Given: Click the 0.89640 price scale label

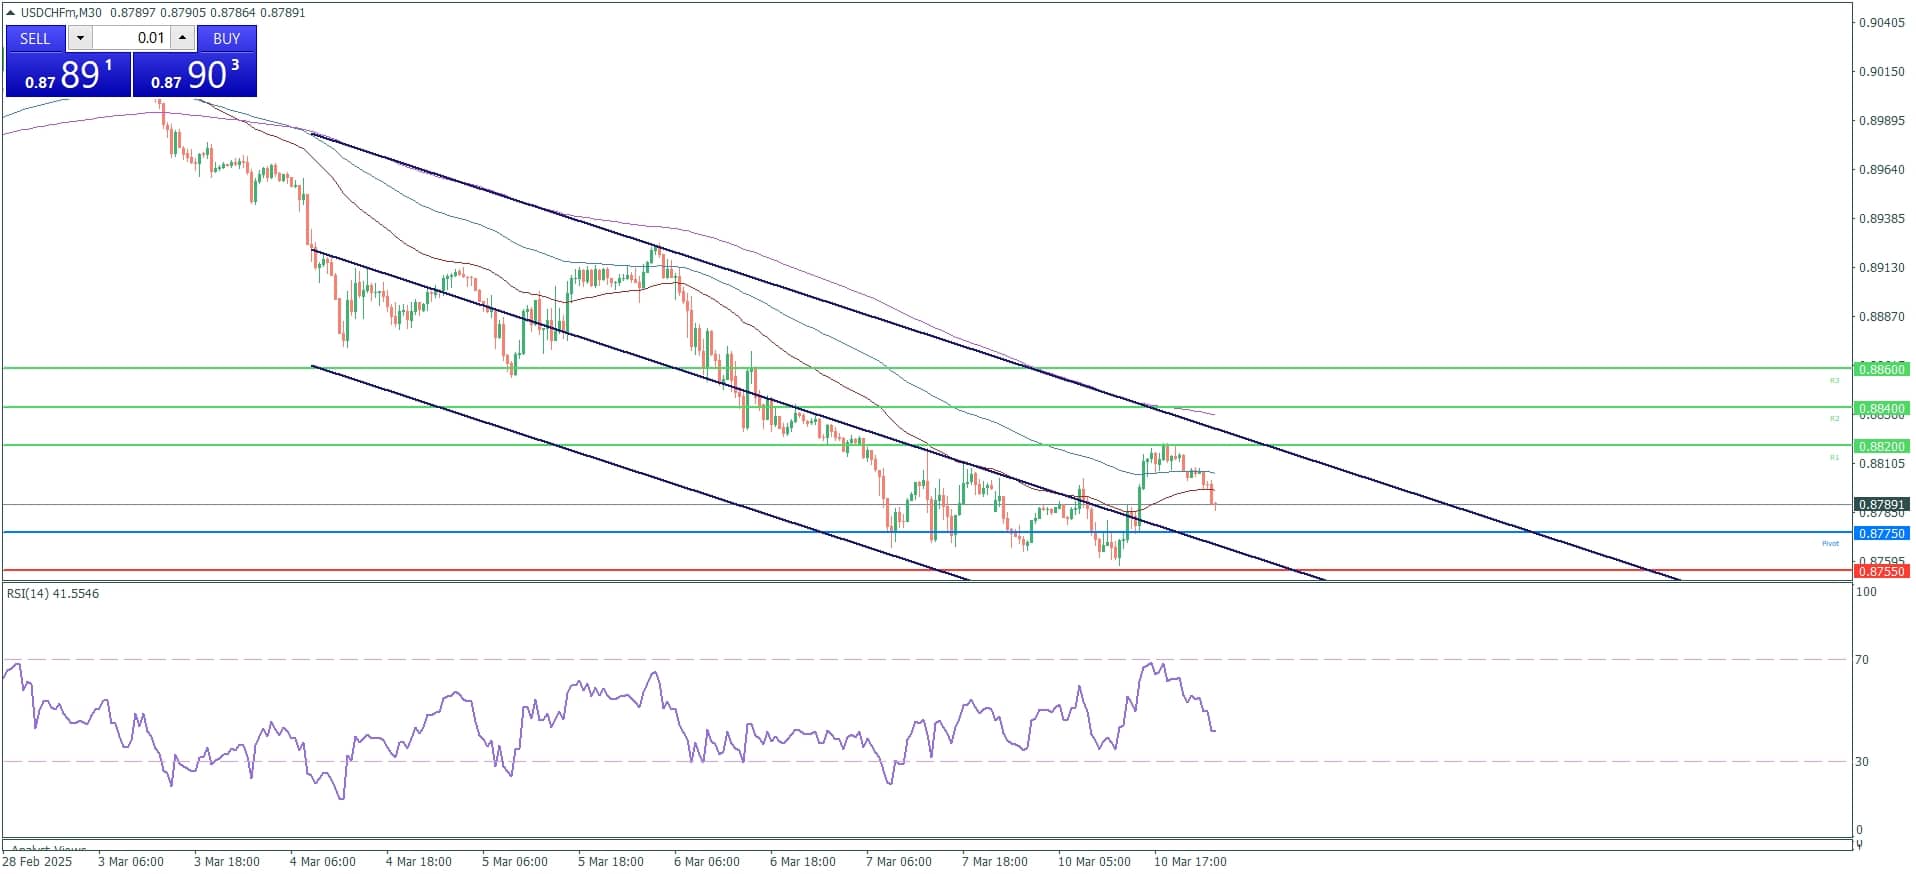Looking at the screenshot, I should tap(1881, 169).
